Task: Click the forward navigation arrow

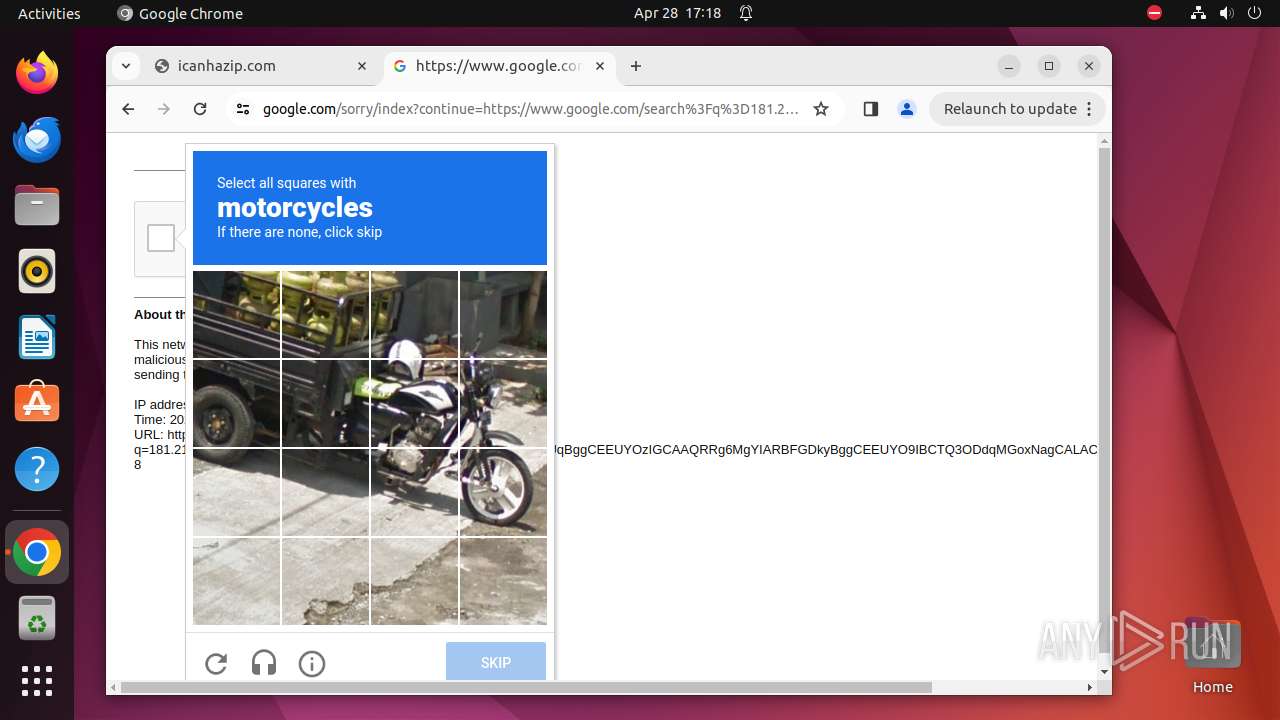Action: click(164, 109)
